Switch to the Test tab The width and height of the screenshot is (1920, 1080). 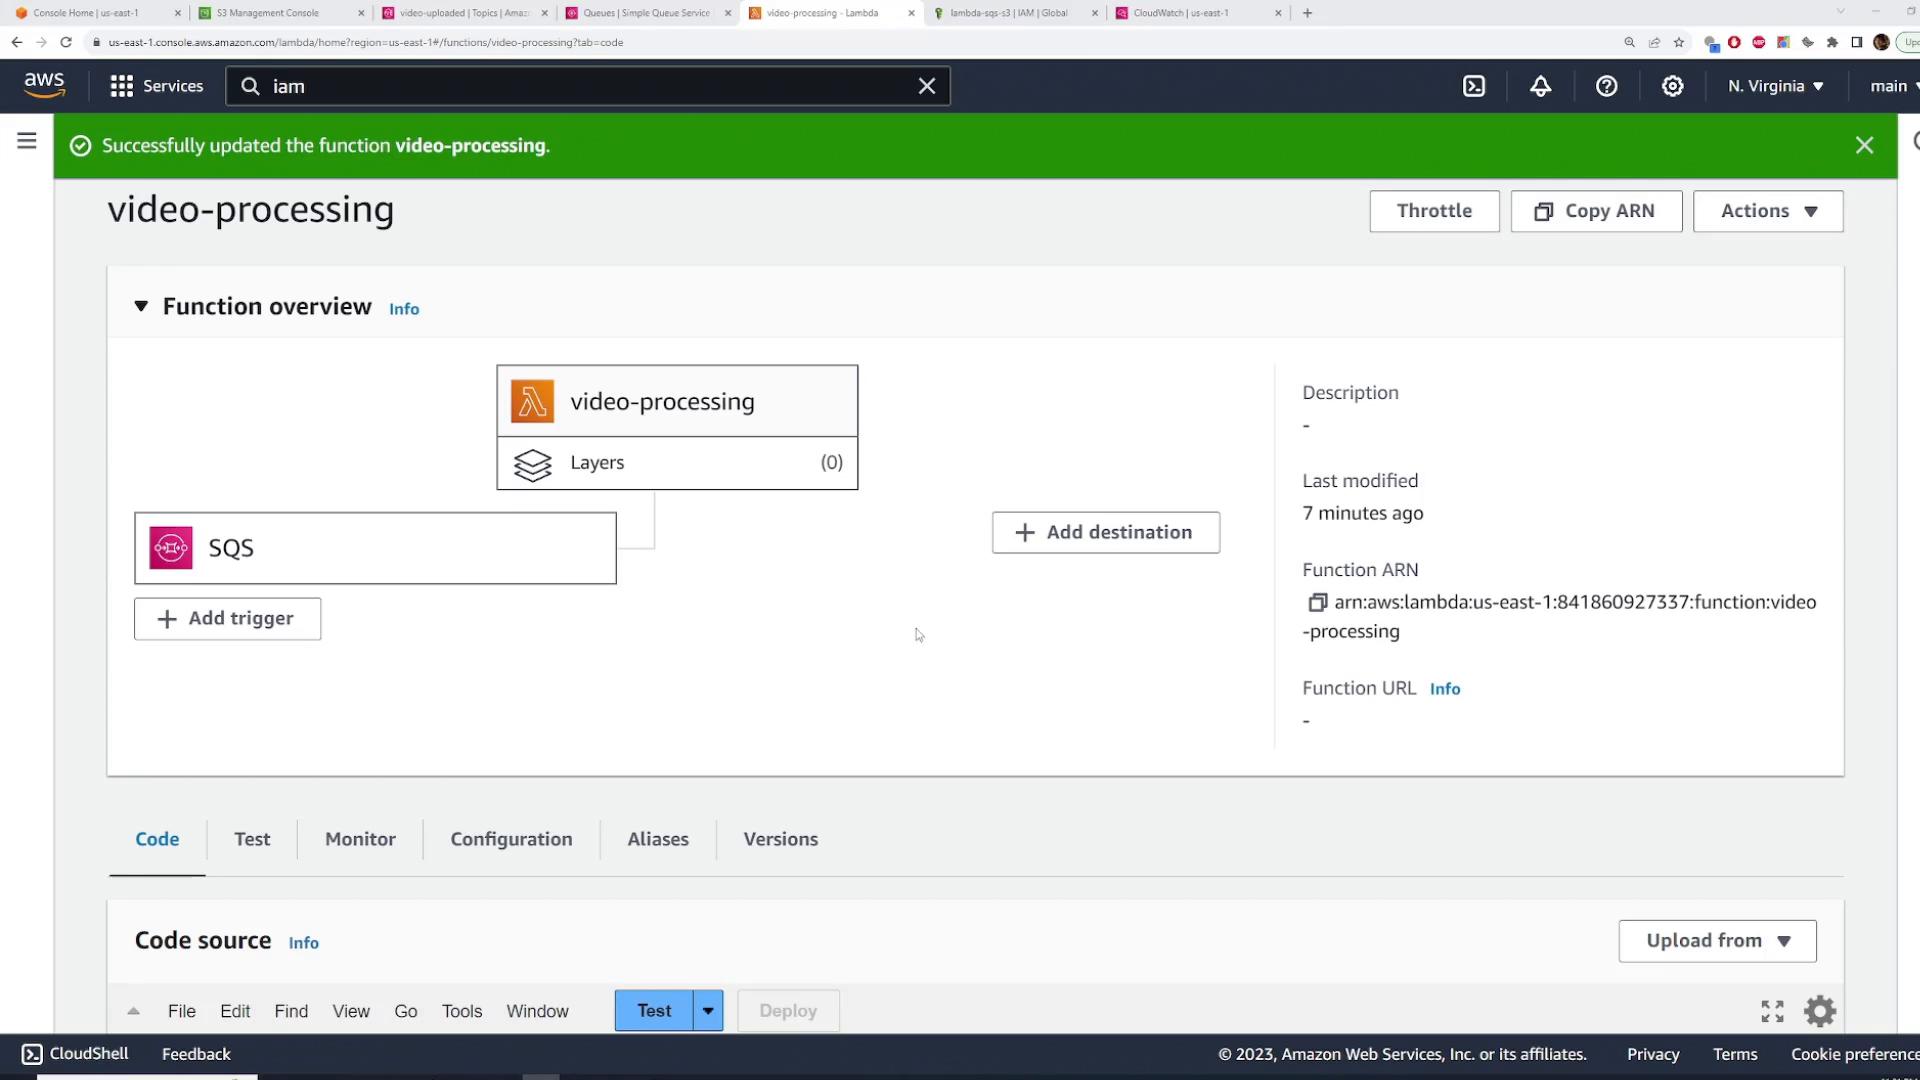coord(252,839)
